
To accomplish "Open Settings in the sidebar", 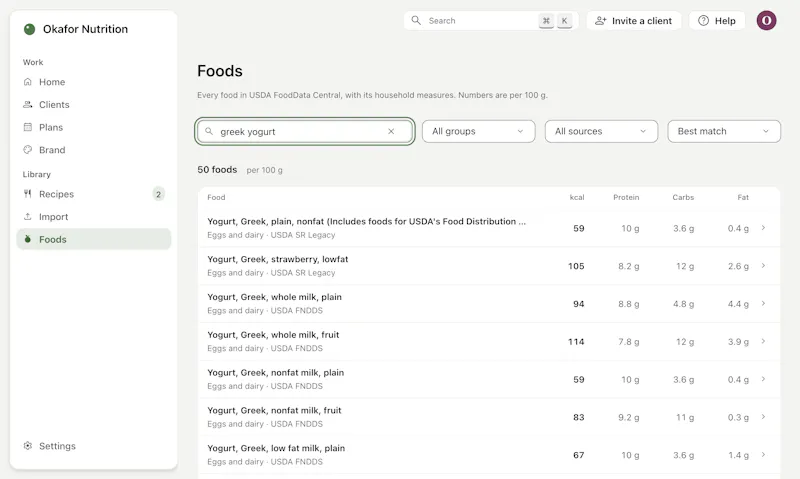I will 94,446.
